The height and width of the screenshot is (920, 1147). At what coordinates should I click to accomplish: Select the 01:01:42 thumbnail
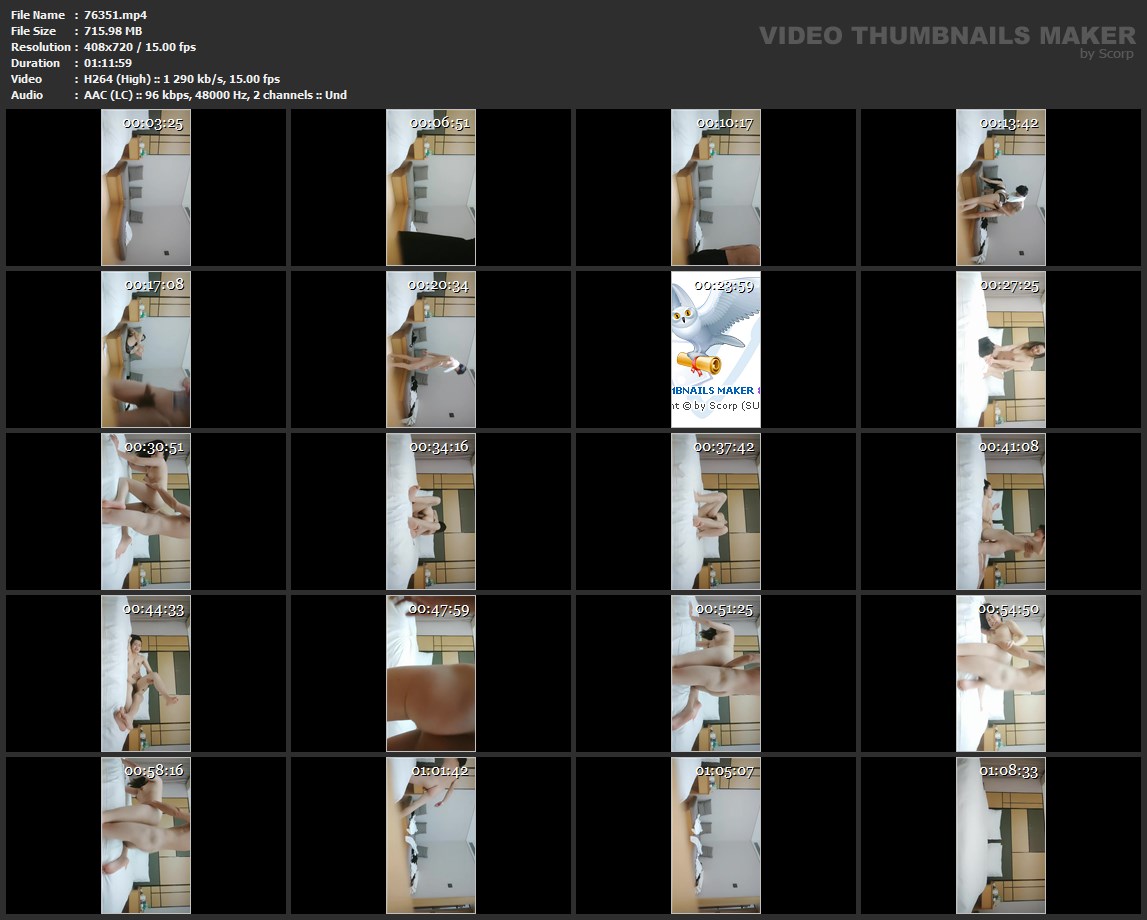[430, 836]
